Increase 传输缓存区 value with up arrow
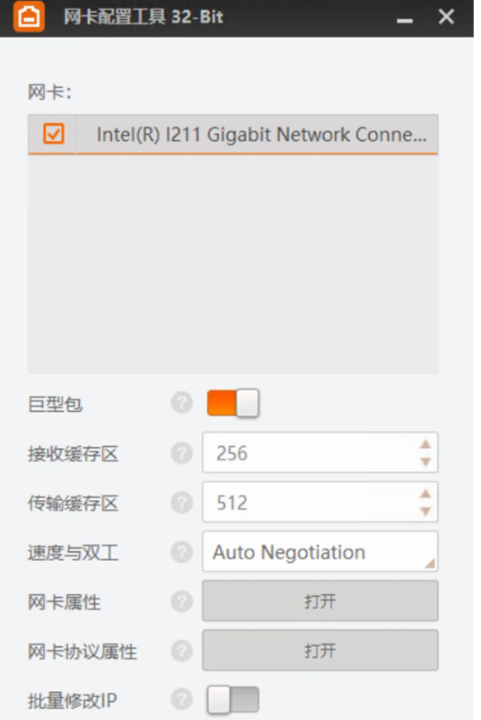 point(425,494)
